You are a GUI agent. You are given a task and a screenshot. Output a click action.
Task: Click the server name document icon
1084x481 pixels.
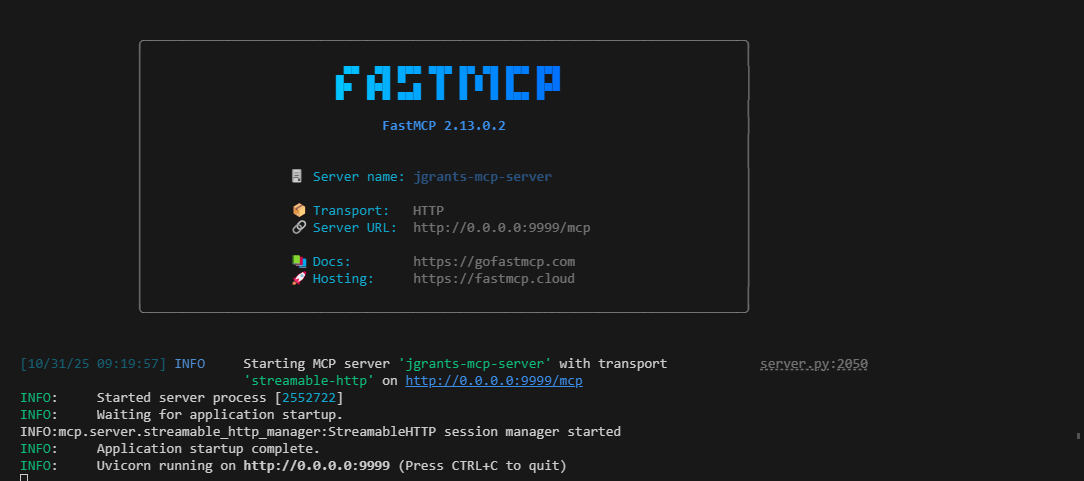click(297, 176)
